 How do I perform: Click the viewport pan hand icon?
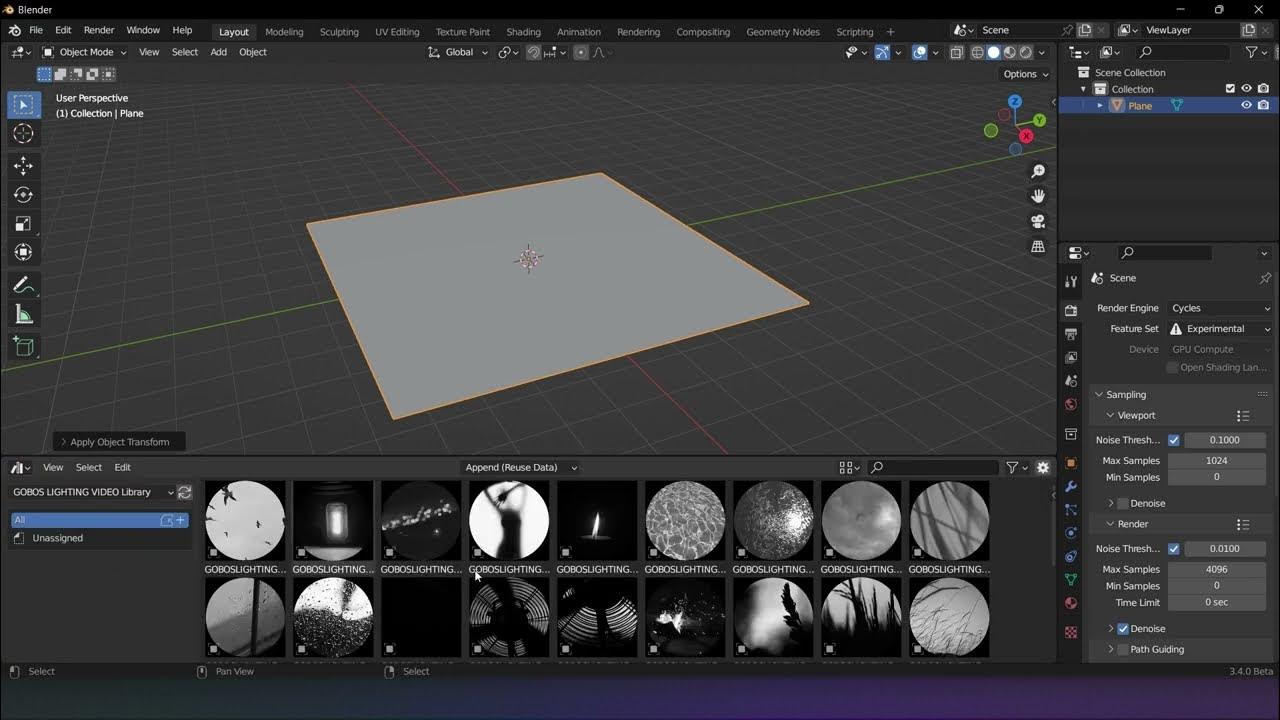point(1038,196)
